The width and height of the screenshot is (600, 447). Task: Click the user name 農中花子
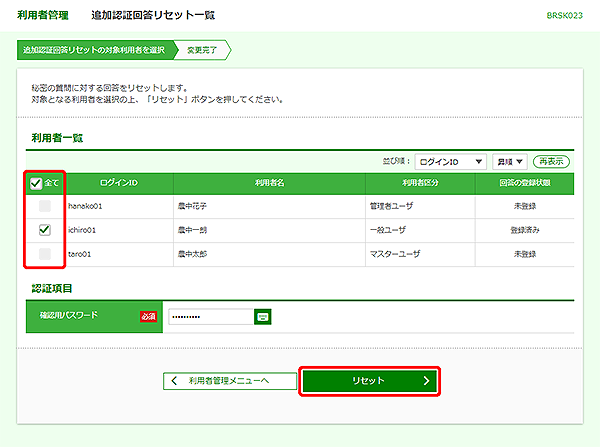pyautogui.click(x=192, y=206)
